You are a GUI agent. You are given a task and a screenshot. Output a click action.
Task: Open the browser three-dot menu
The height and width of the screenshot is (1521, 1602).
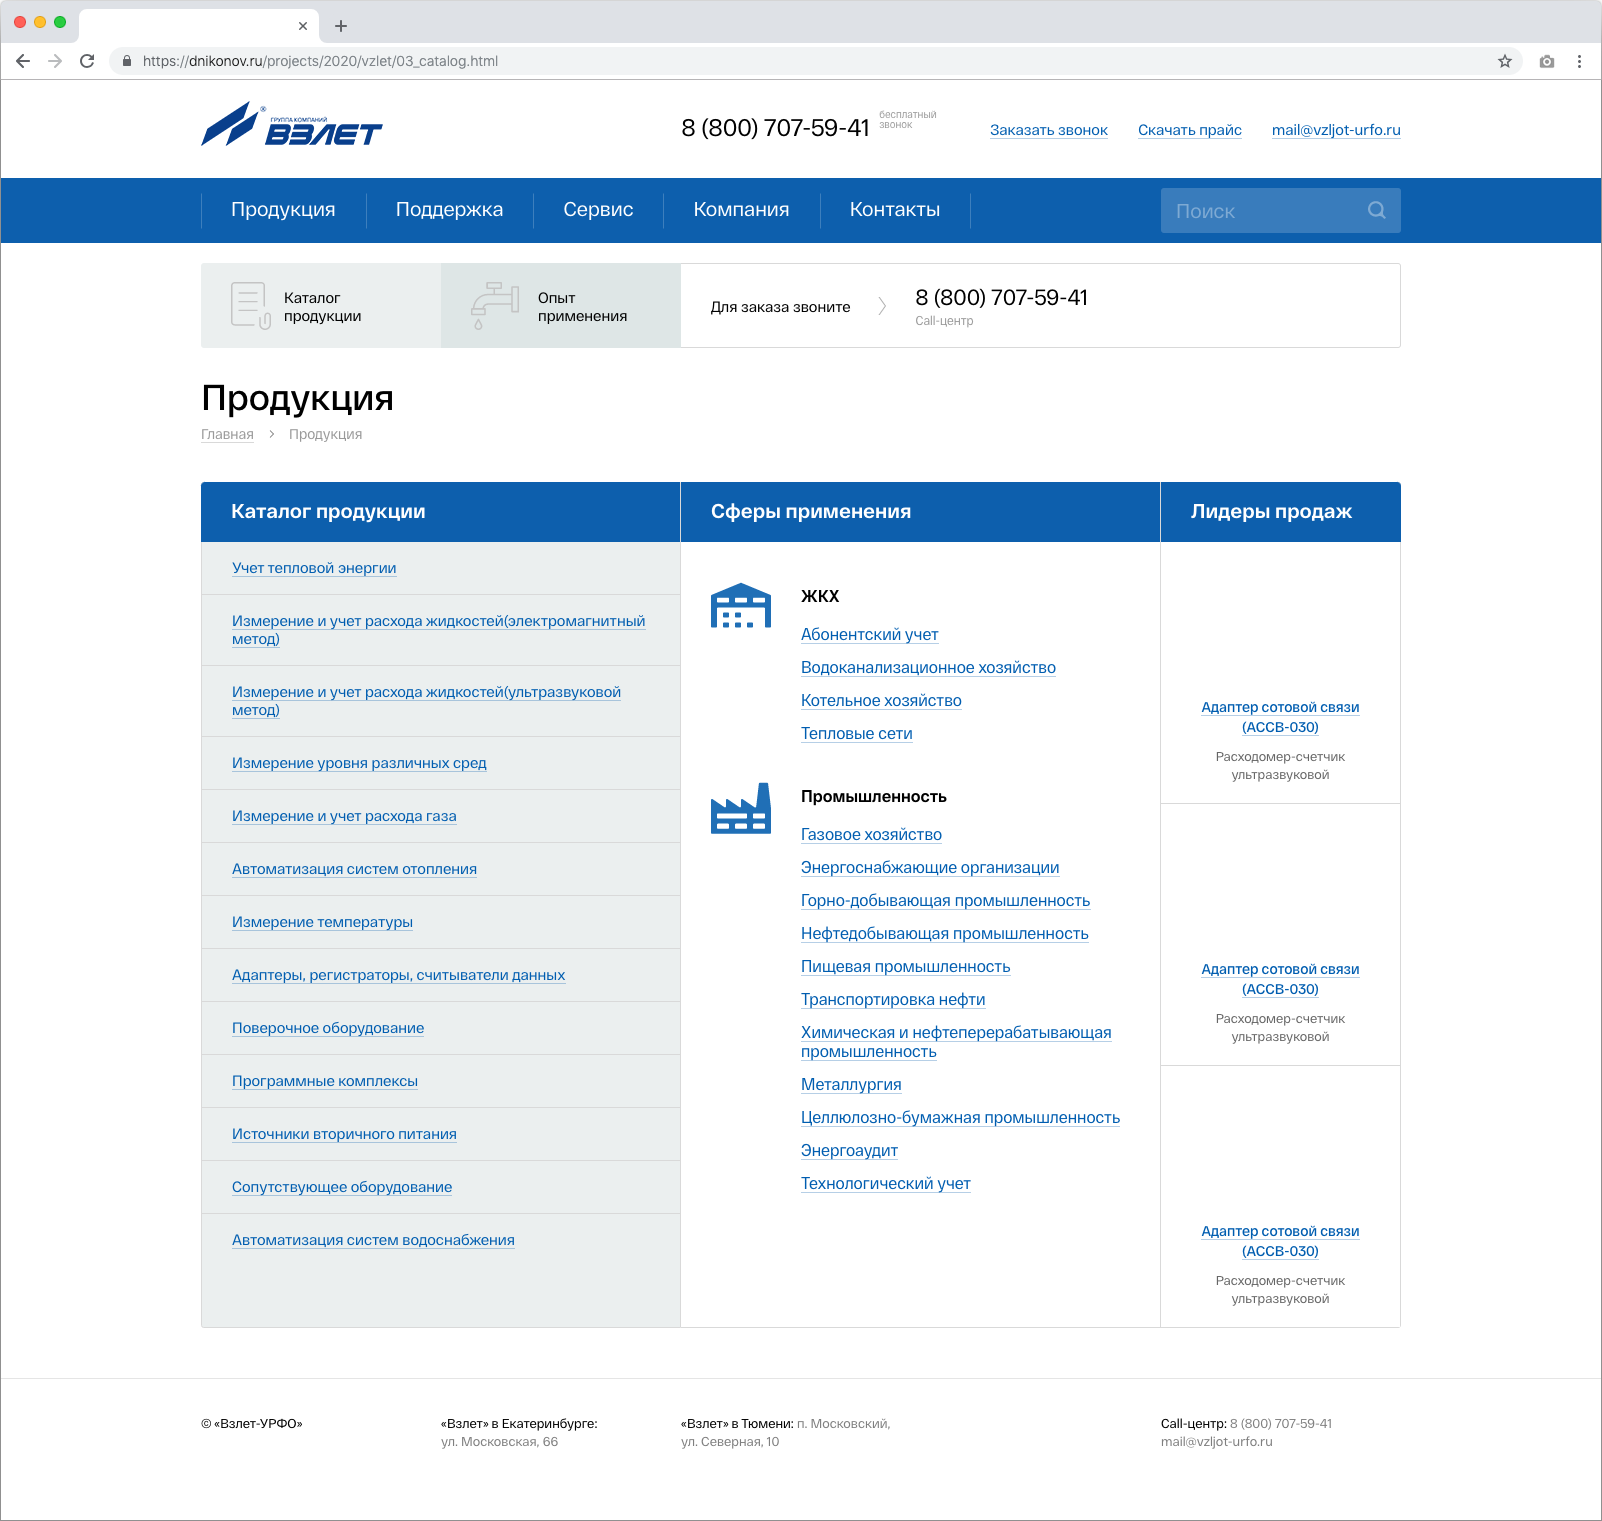click(1579, 61)
